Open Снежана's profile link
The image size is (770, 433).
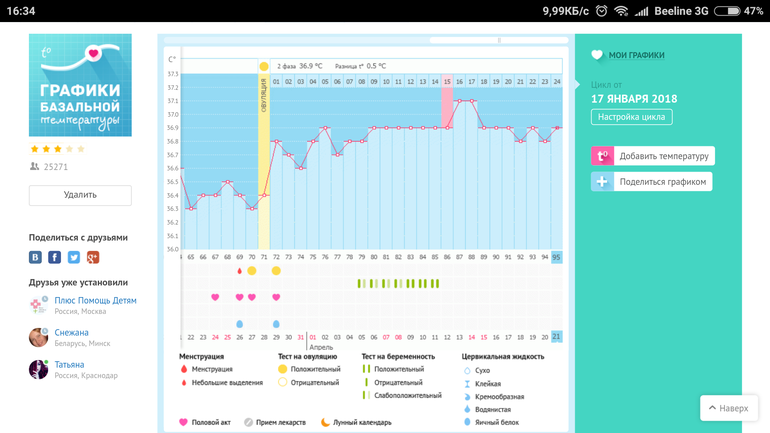point(71,332)
